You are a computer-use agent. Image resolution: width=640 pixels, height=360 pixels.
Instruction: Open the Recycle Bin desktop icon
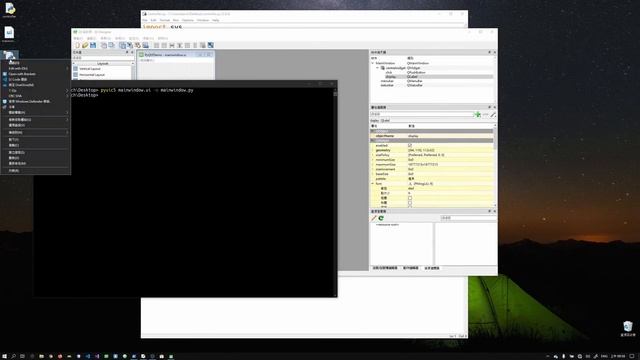[628, 328]
